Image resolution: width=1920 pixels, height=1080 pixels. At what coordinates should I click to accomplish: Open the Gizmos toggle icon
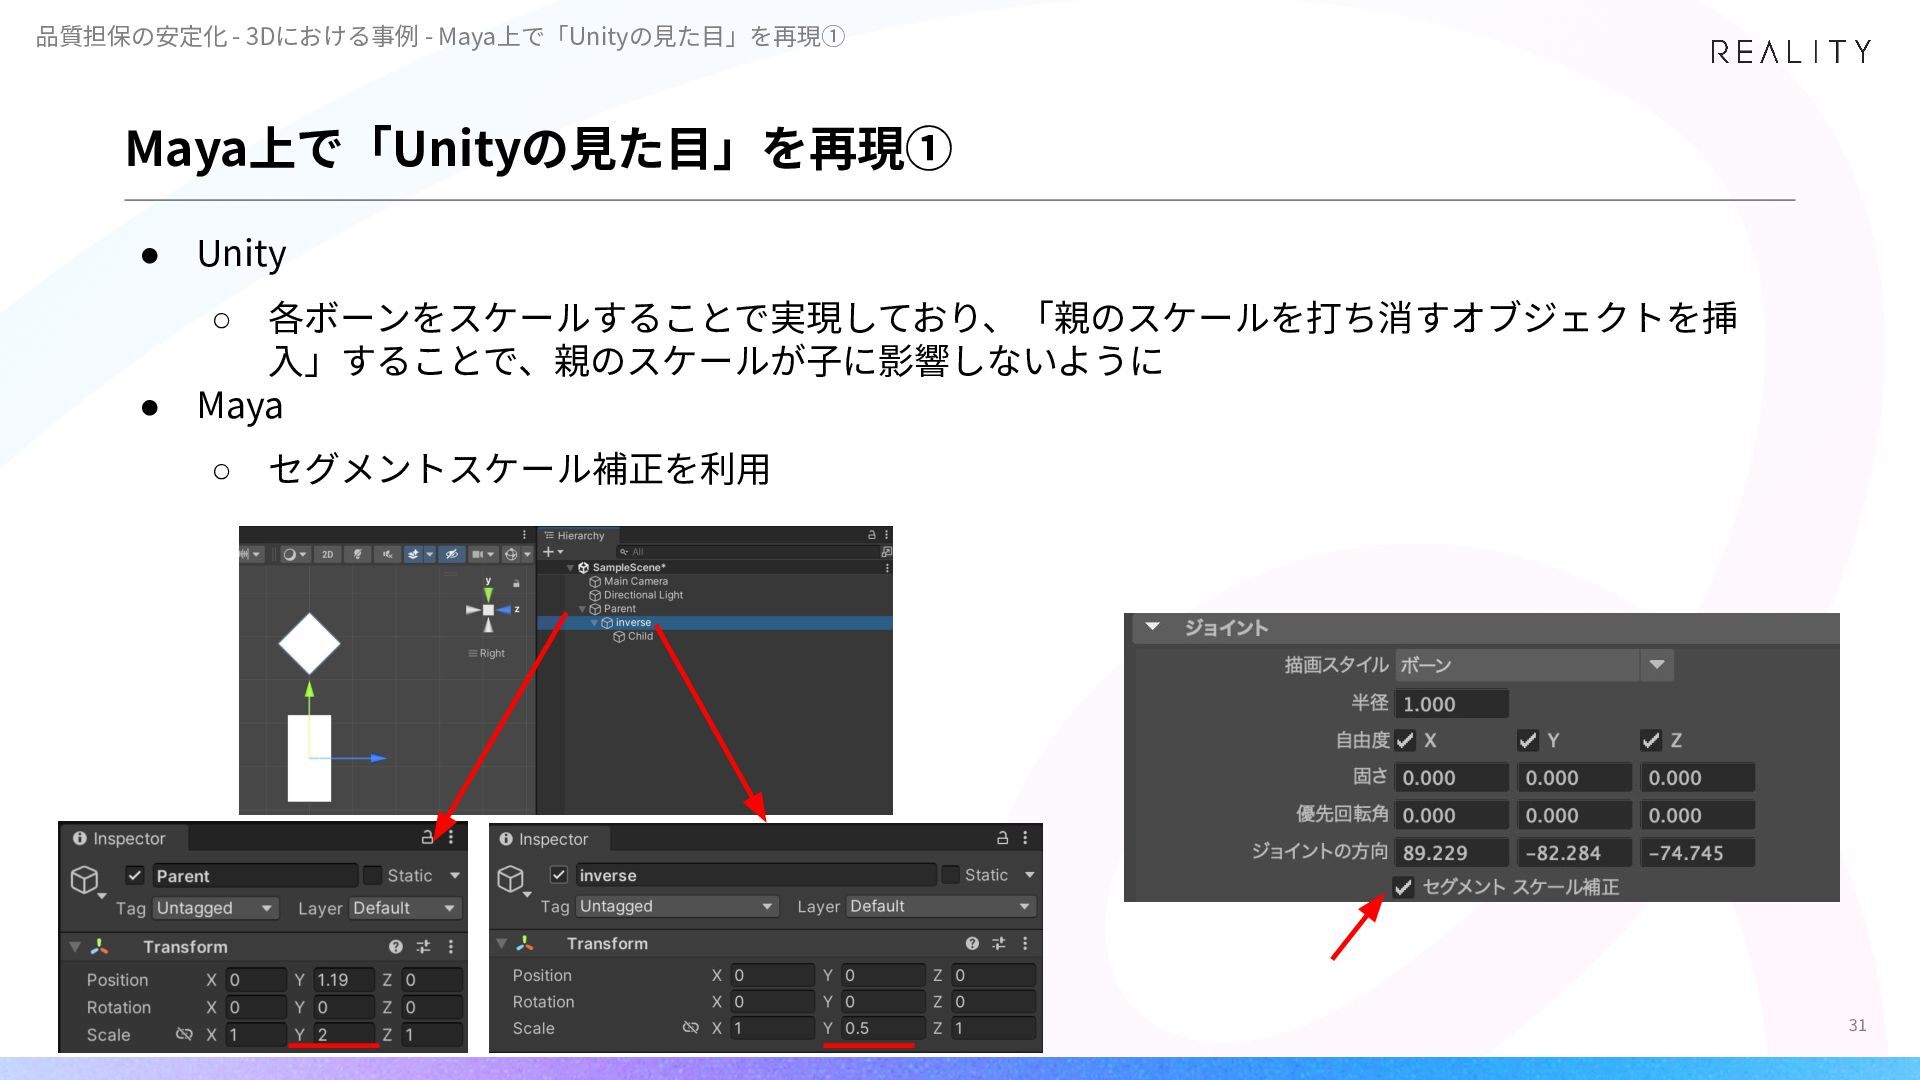[511, 554]
